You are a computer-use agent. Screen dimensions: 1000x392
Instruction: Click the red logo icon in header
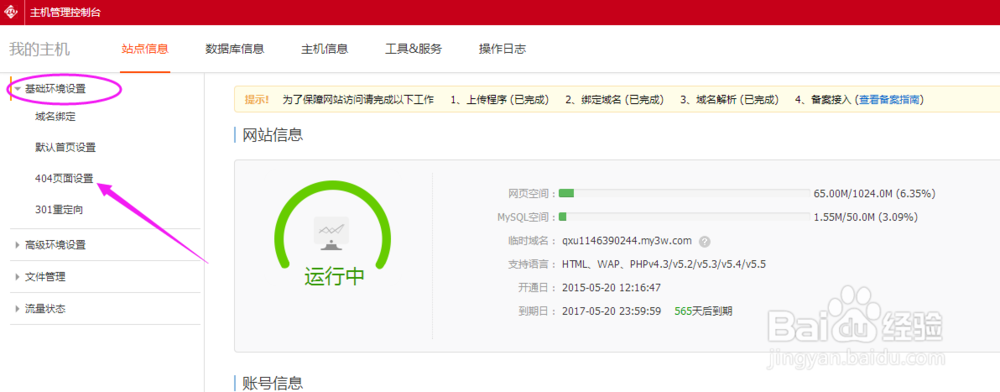(x=11, y=12)
